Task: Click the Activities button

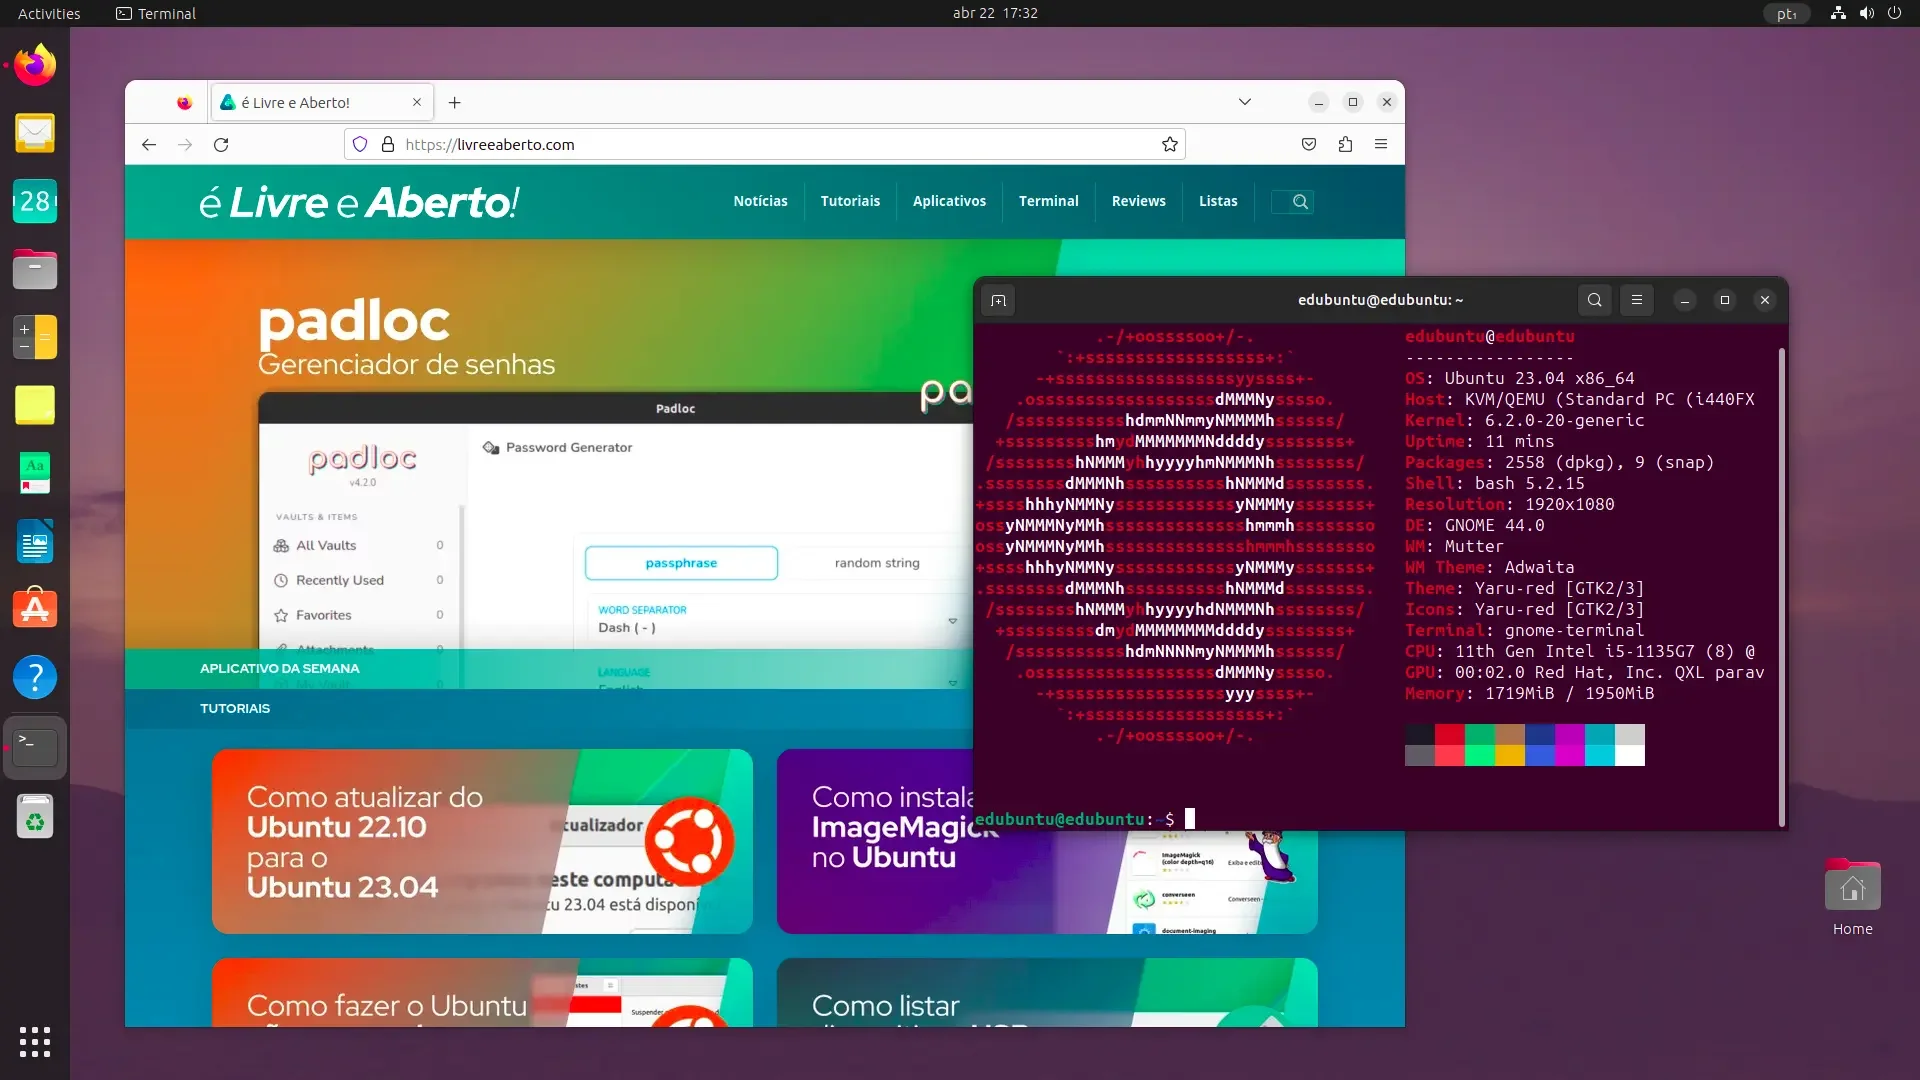Action: (x=49, y=13)
